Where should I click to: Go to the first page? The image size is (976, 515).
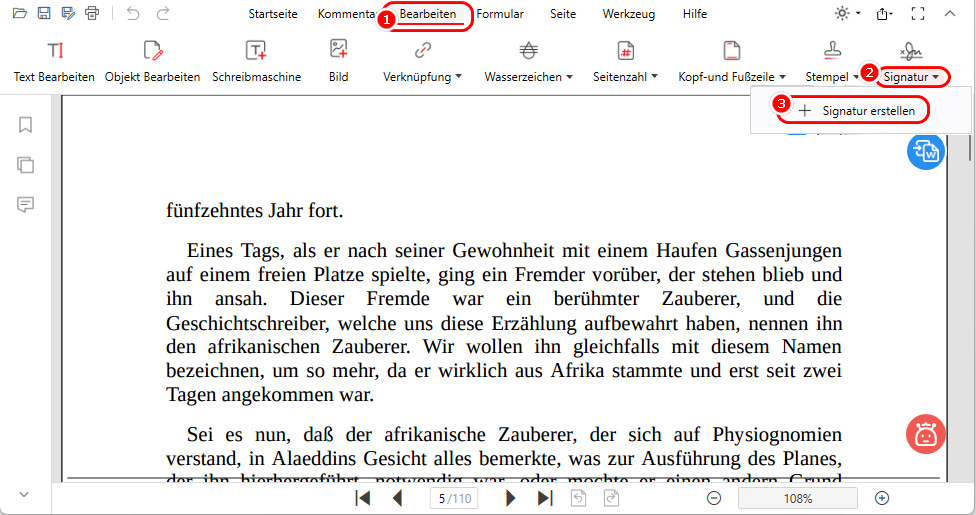click(362, 498)
